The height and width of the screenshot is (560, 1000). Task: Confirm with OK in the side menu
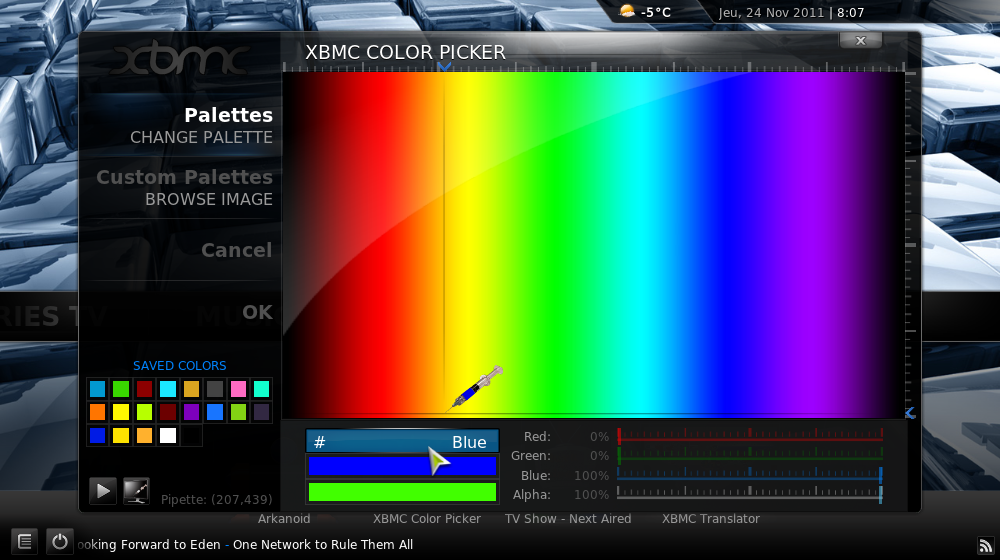click(x=257, y=312)
